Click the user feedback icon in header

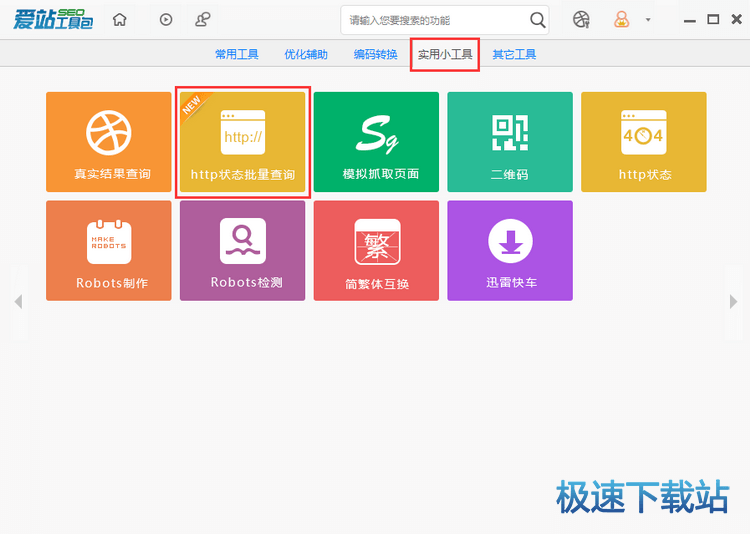click(x=203, y=20)
